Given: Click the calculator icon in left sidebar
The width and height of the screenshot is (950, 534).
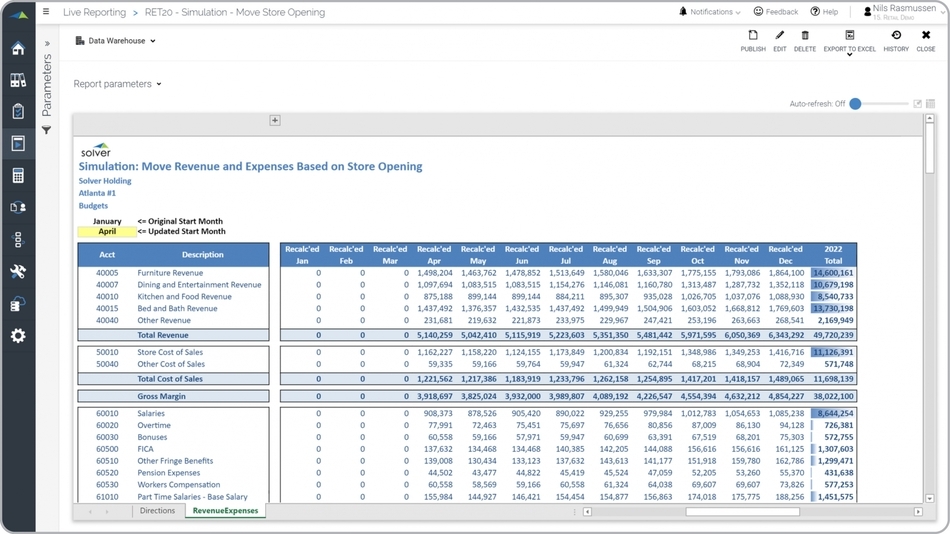Looking at the screenshot, I should click(18, 176).
